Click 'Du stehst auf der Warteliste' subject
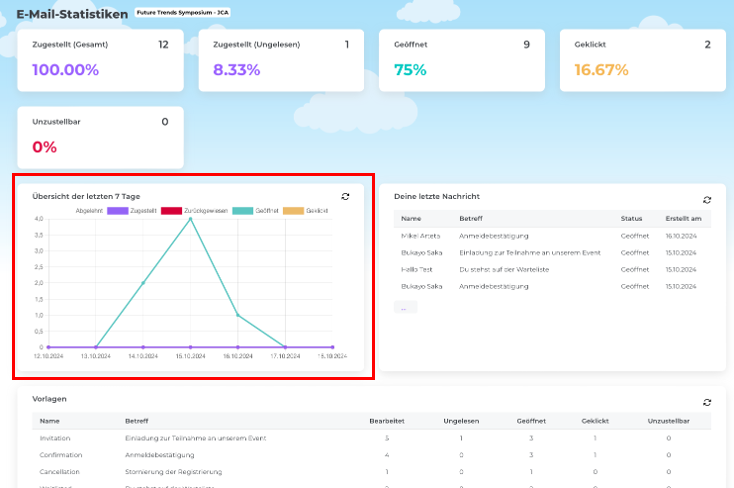734x488 pixels. (504, 270)
